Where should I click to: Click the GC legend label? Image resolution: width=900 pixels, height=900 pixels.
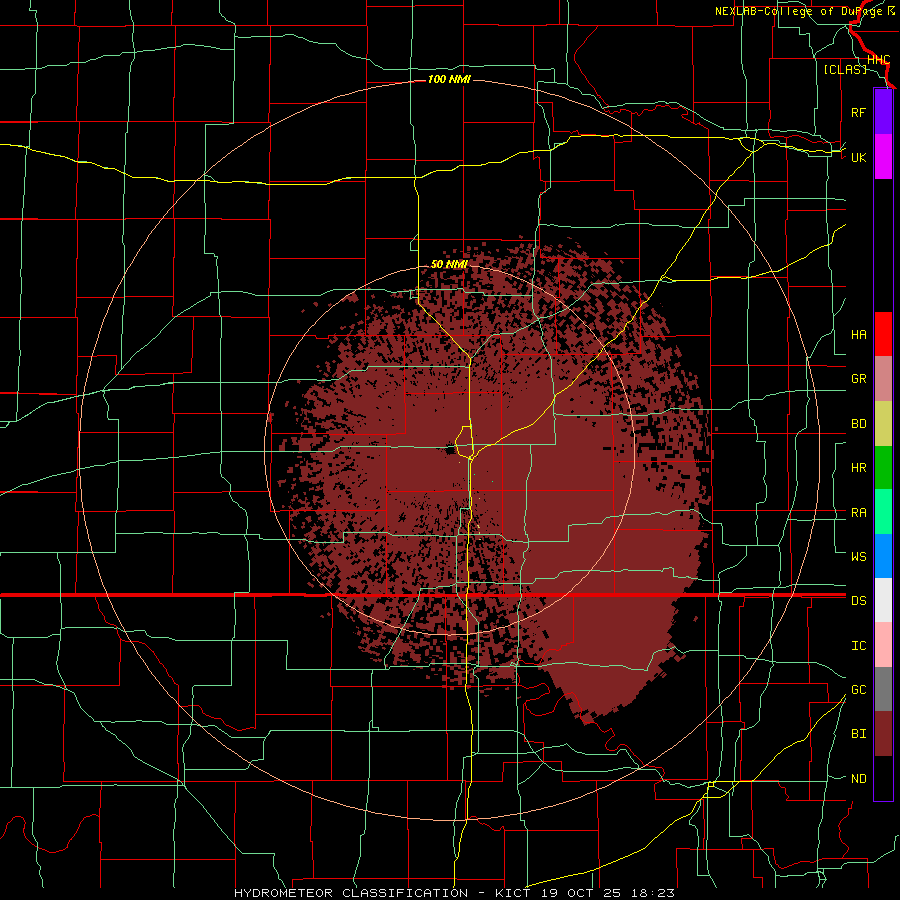coord(858,690)
